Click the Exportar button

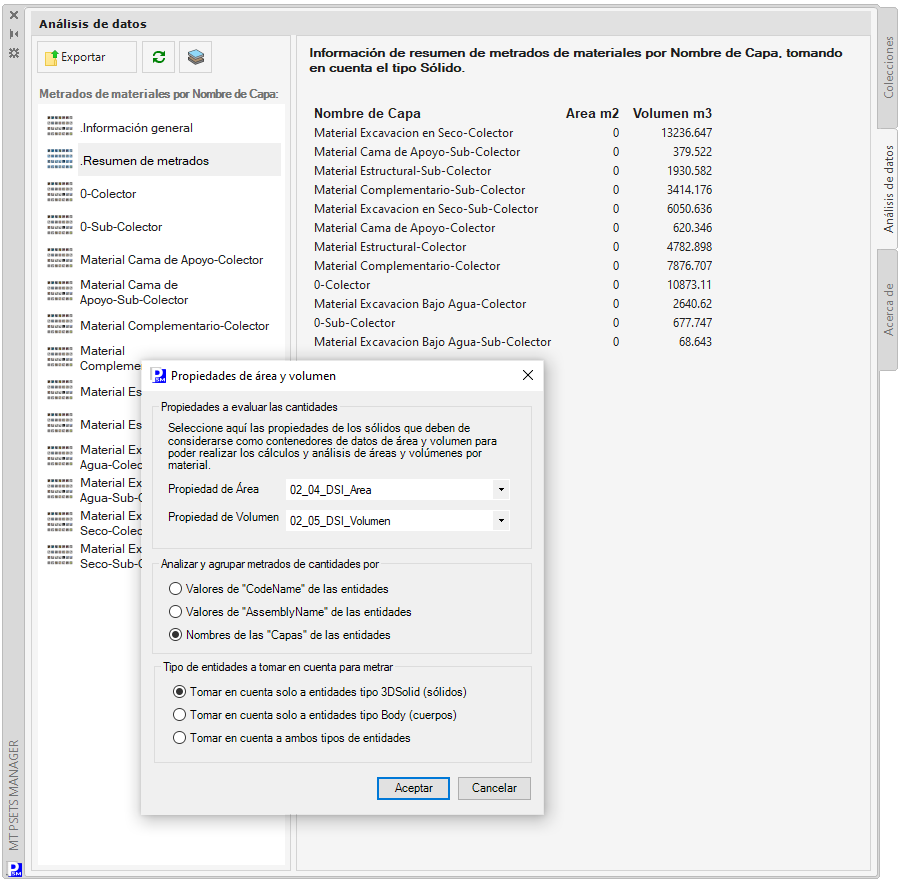(87, 57)
